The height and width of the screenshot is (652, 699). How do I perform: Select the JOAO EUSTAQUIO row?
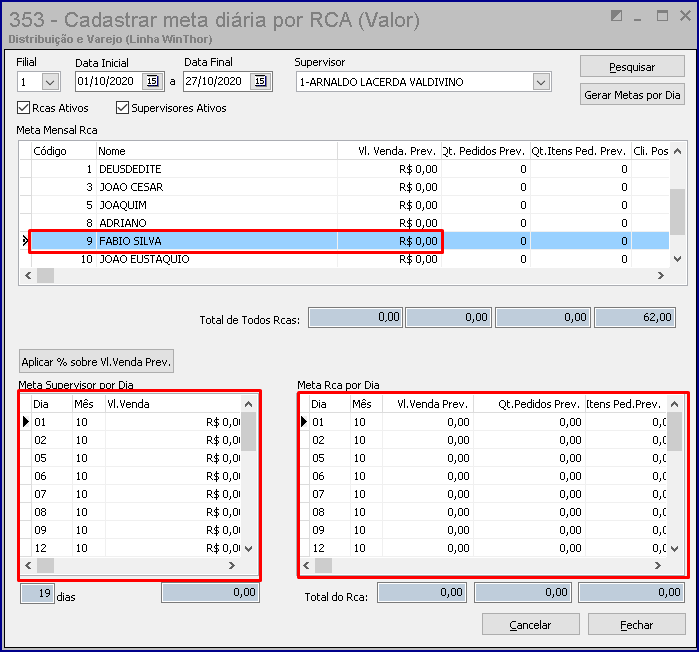[x=344, y=259]
